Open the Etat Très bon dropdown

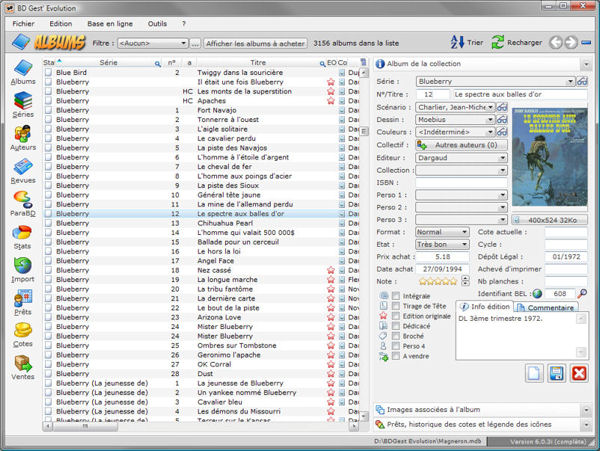tap(442, 244)
